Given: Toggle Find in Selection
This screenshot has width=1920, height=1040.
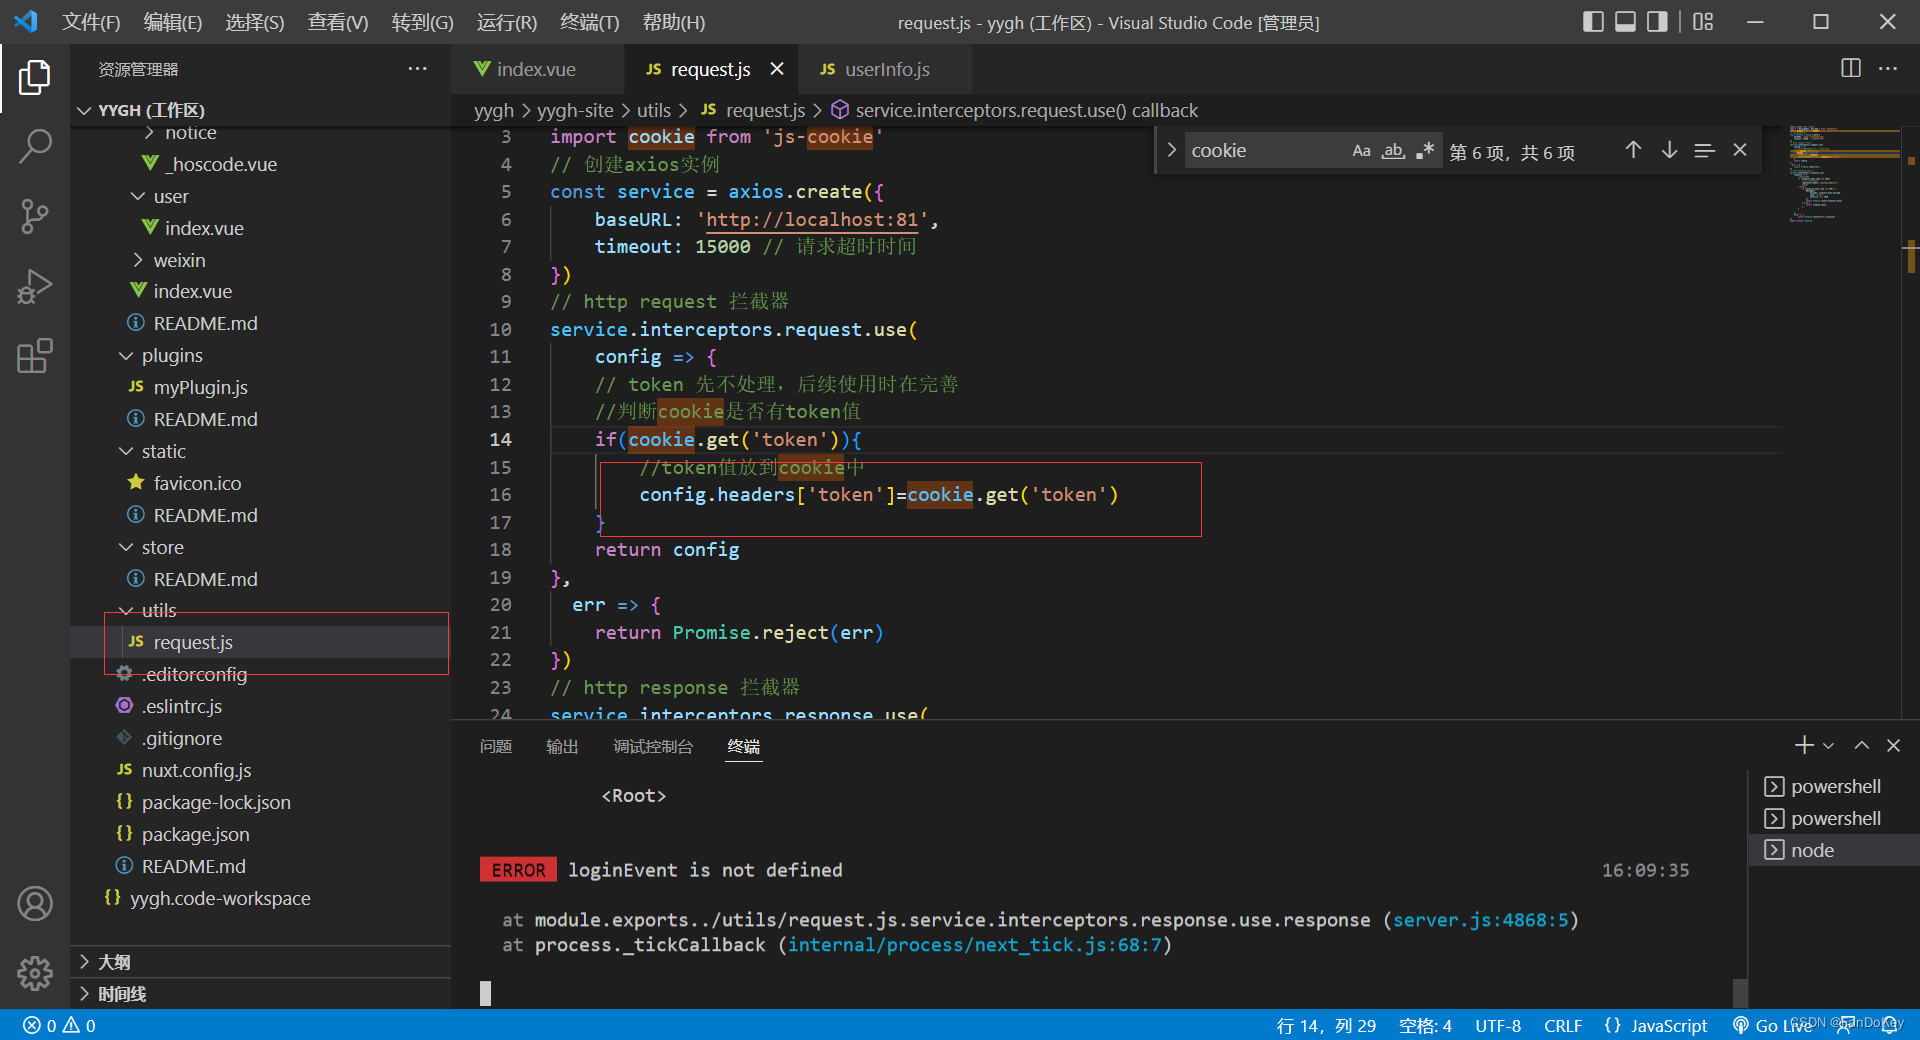Looking at the screenshot, I should [x=1705, y=150].
